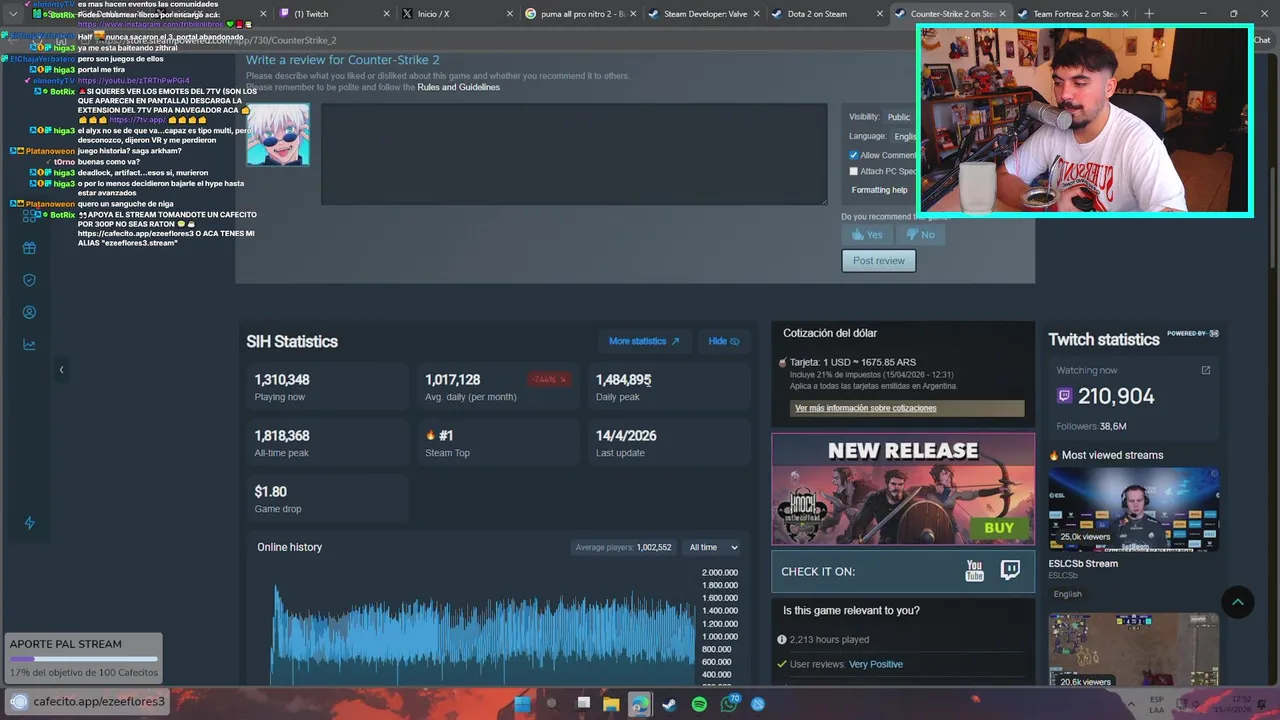Switch to puma all pro nitro 2 tab
Viewport: 1280px width, 720px height.
click(582, 14)
